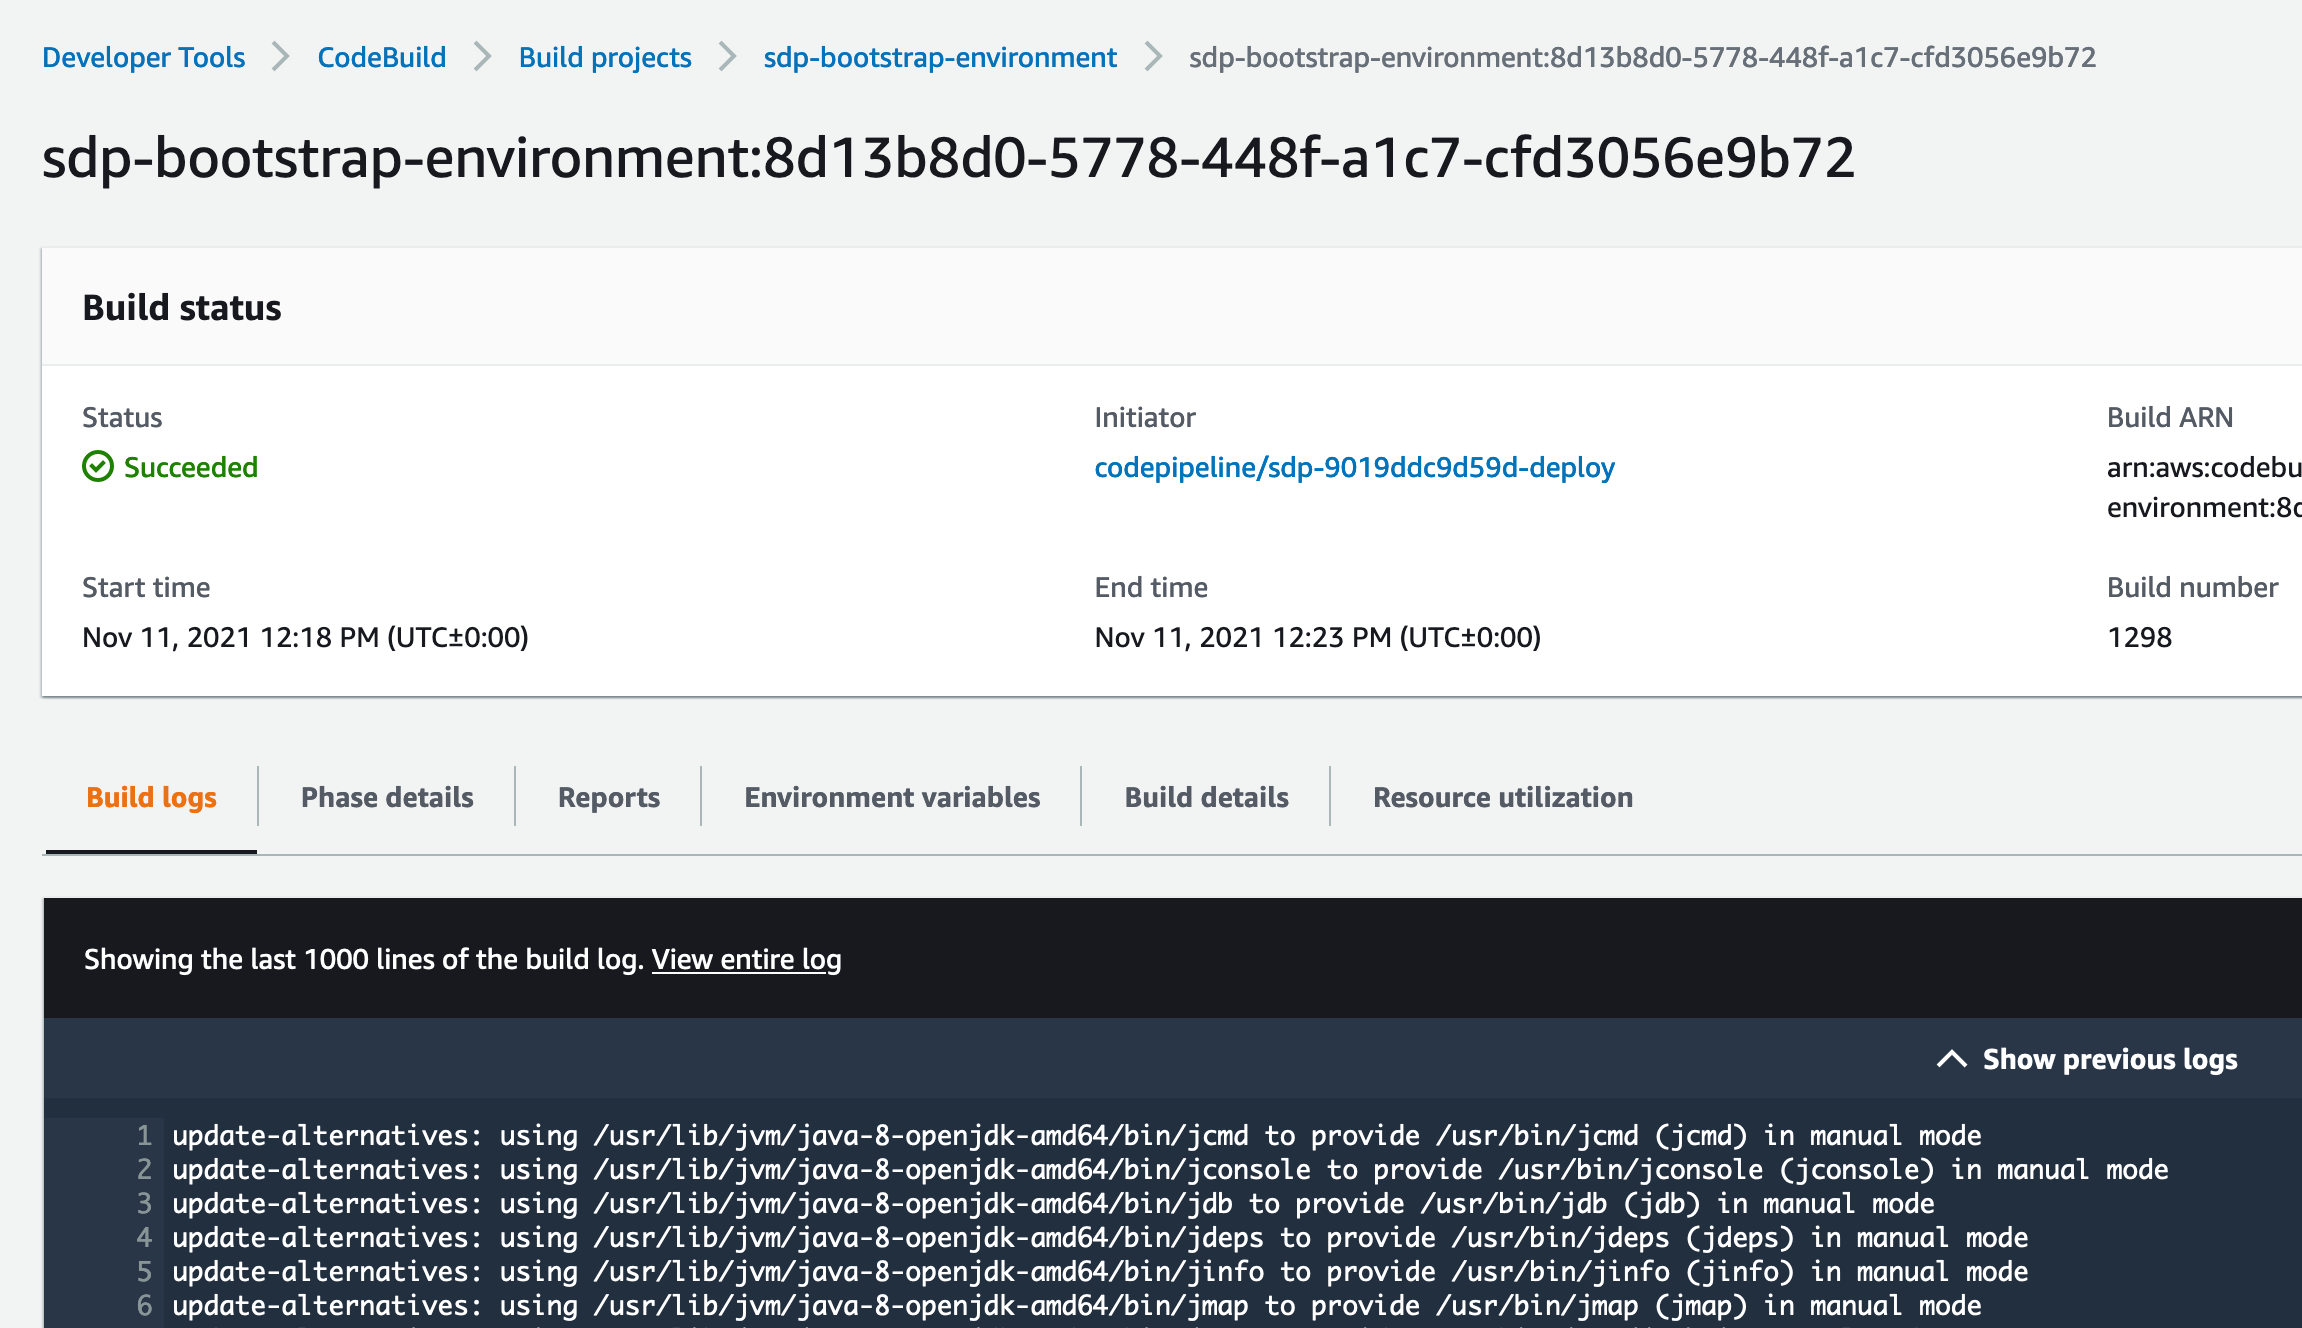Click the Build status panel heading
The height and width of the screenshot is (1328, 2302).
click(x=182, y=307)
